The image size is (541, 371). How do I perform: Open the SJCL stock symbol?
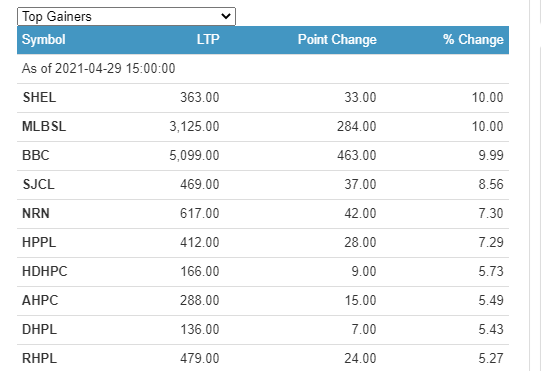click(38, 184)
